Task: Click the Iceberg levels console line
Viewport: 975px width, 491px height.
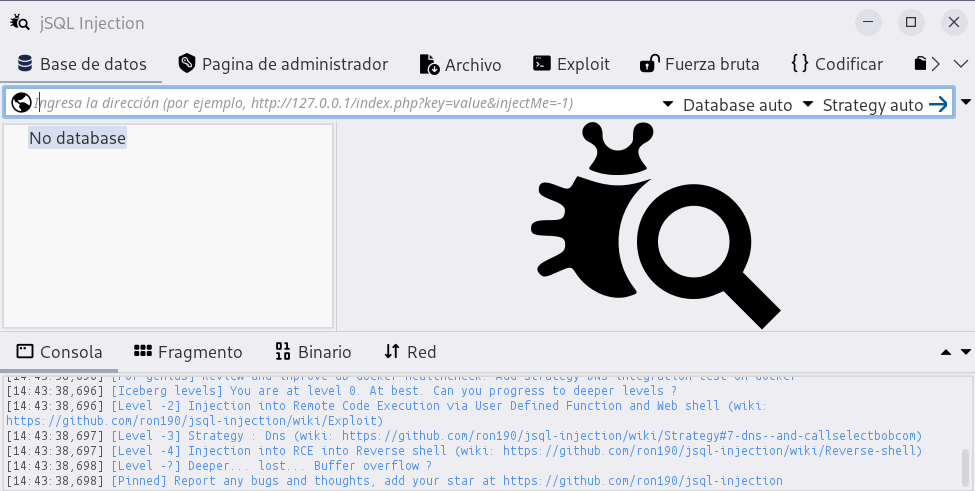Action: tap(341, 391)
